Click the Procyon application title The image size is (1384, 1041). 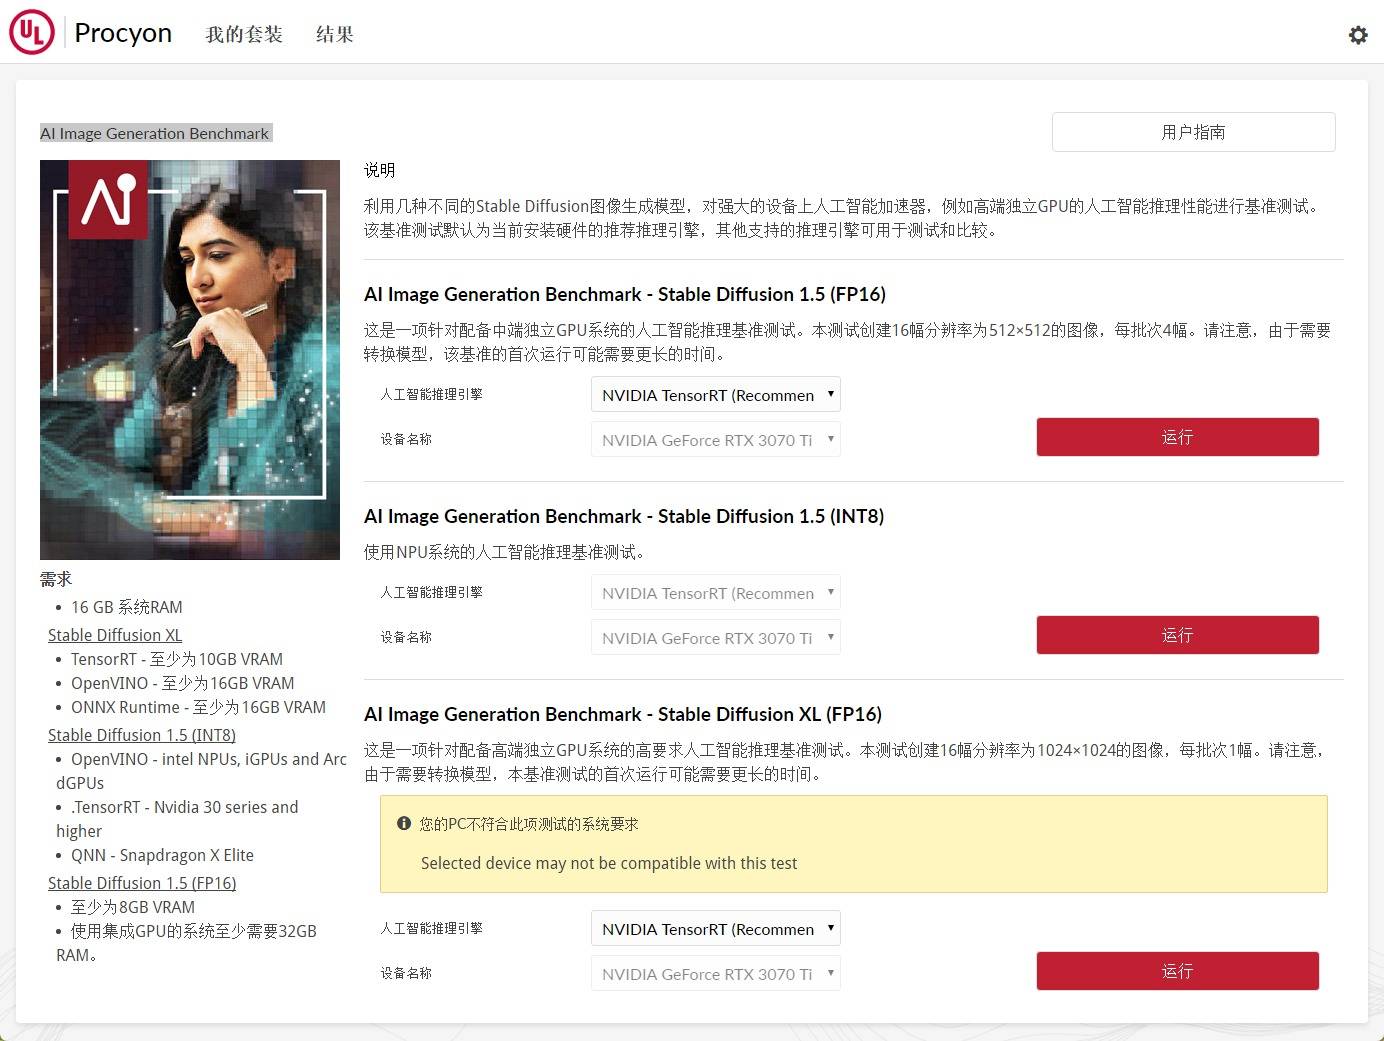(x=123, y=33)
